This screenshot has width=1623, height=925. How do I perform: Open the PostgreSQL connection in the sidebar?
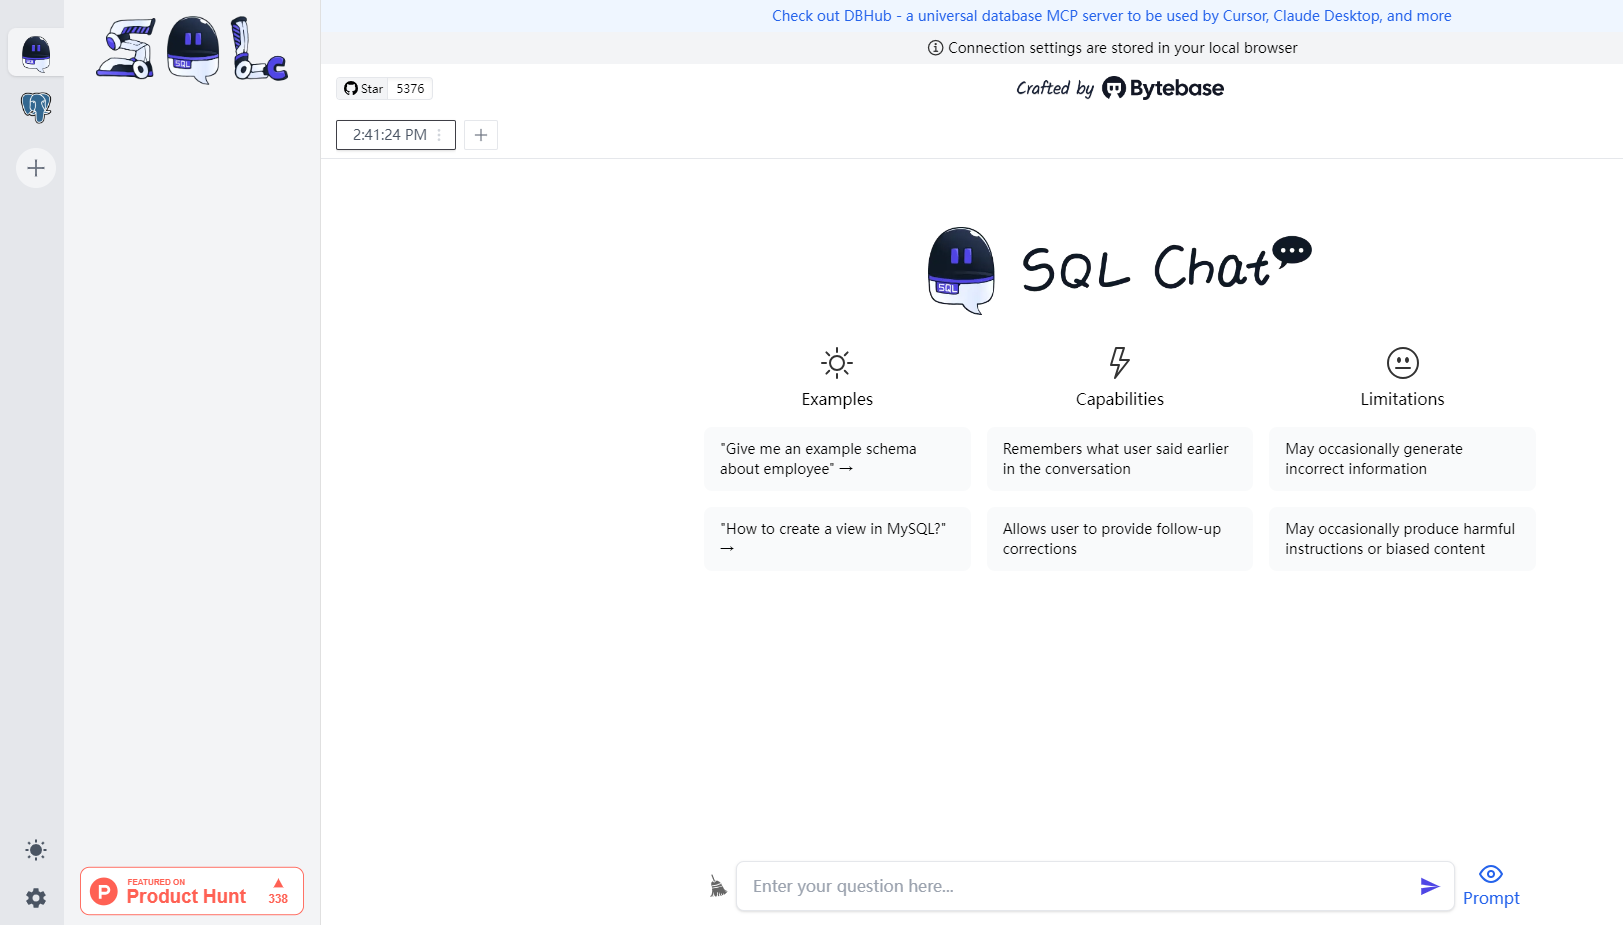pyautogui.click(x=35, y=107)
